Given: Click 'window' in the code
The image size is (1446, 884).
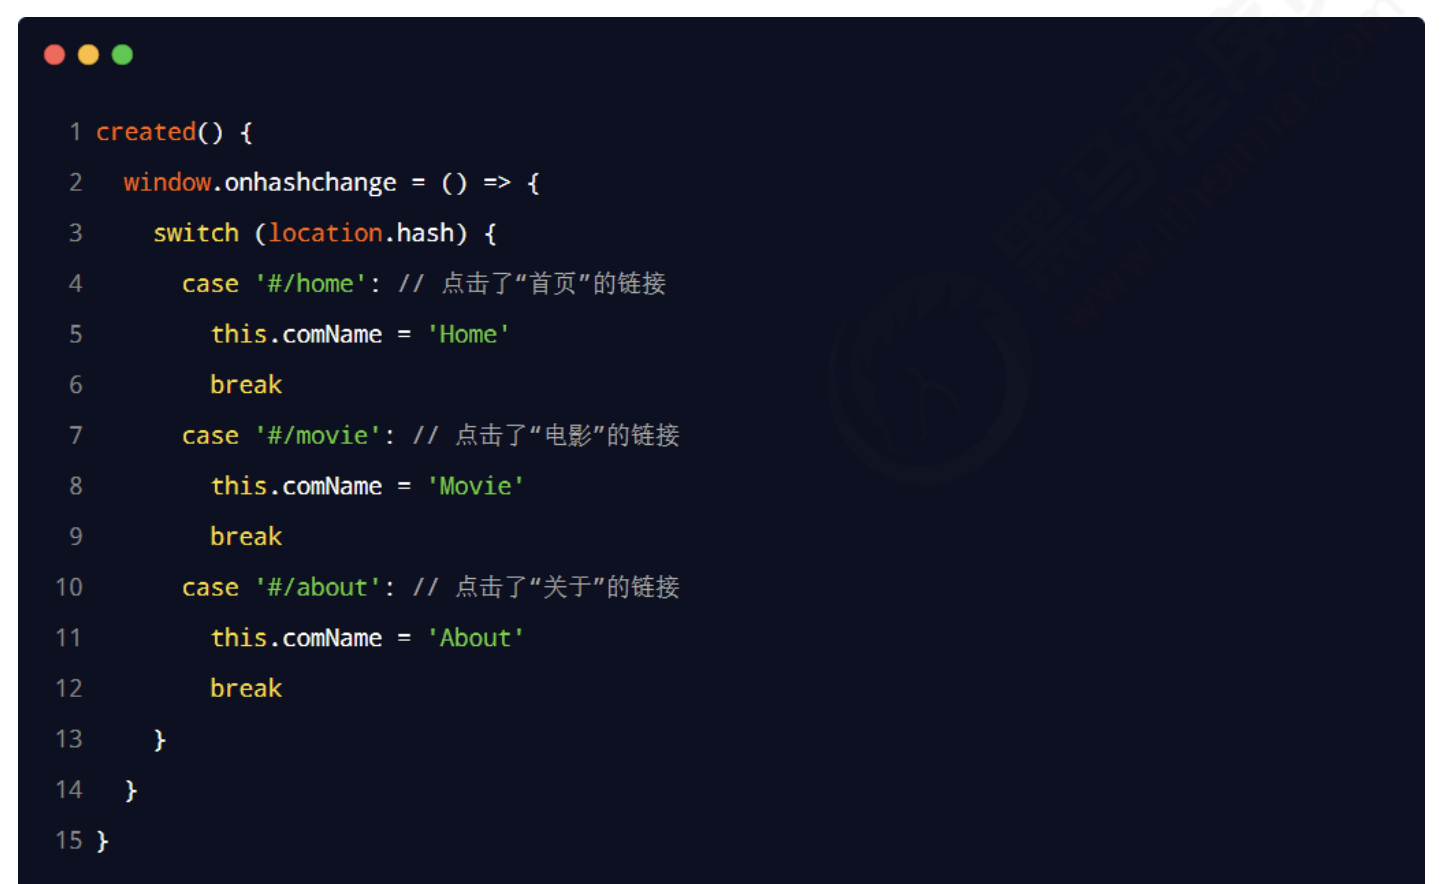Looking at the screenshot, I should (x=167, y=182).
